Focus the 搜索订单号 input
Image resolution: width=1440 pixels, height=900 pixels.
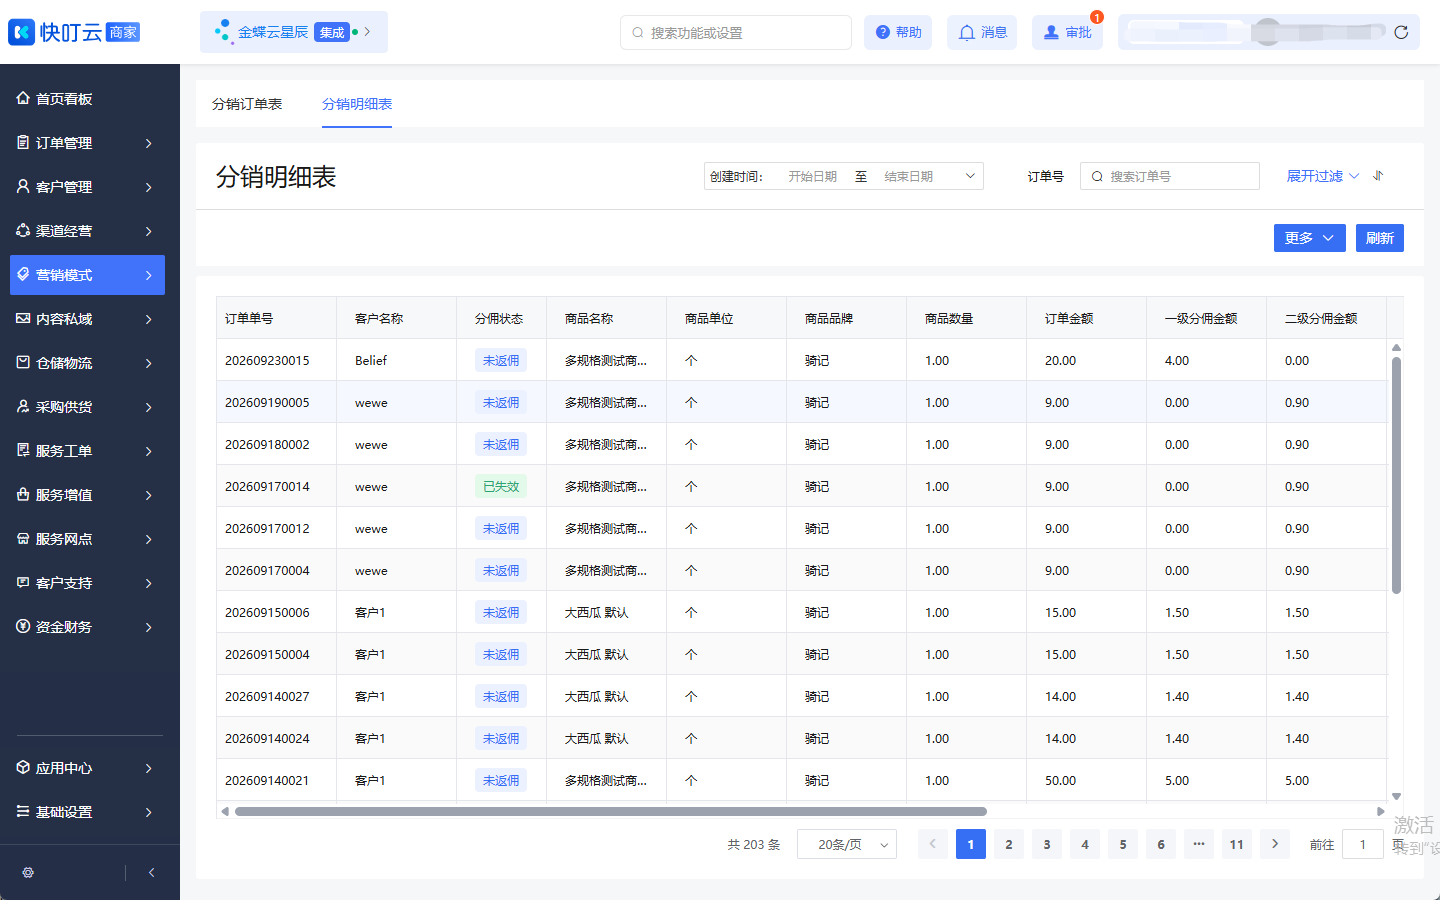(x=1170, y=176)
